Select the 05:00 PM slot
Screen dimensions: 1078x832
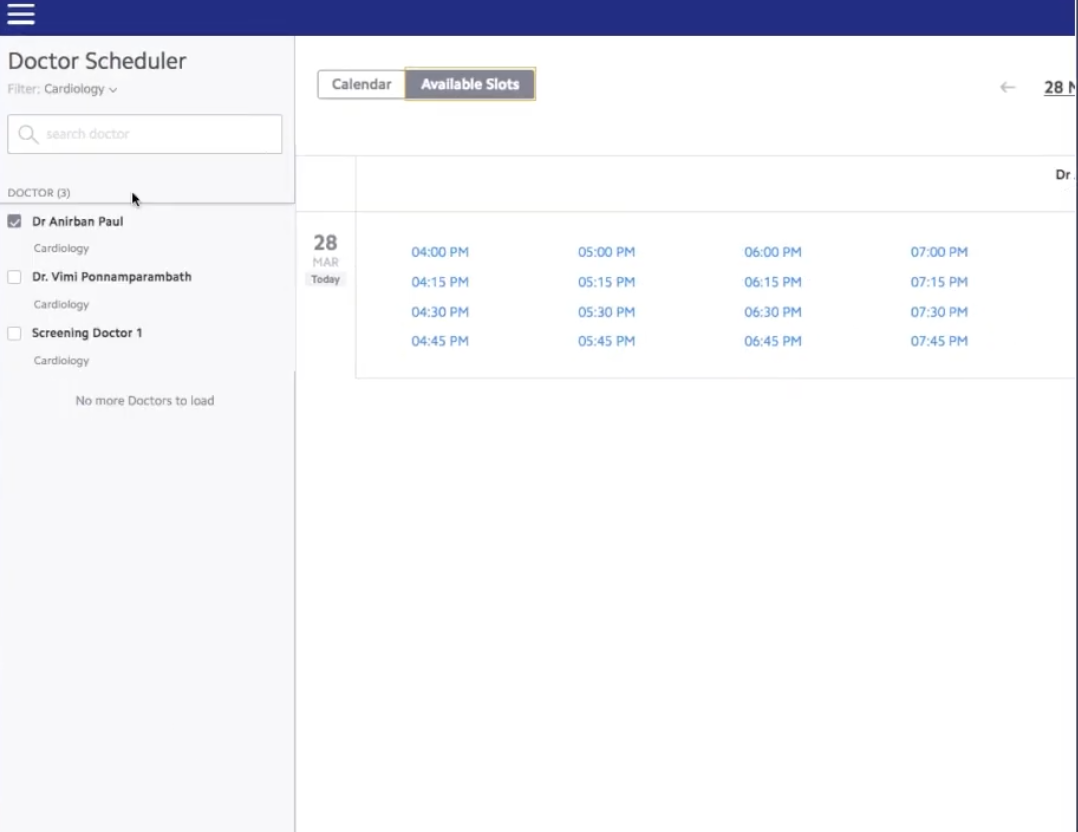[x=606, y=252]
